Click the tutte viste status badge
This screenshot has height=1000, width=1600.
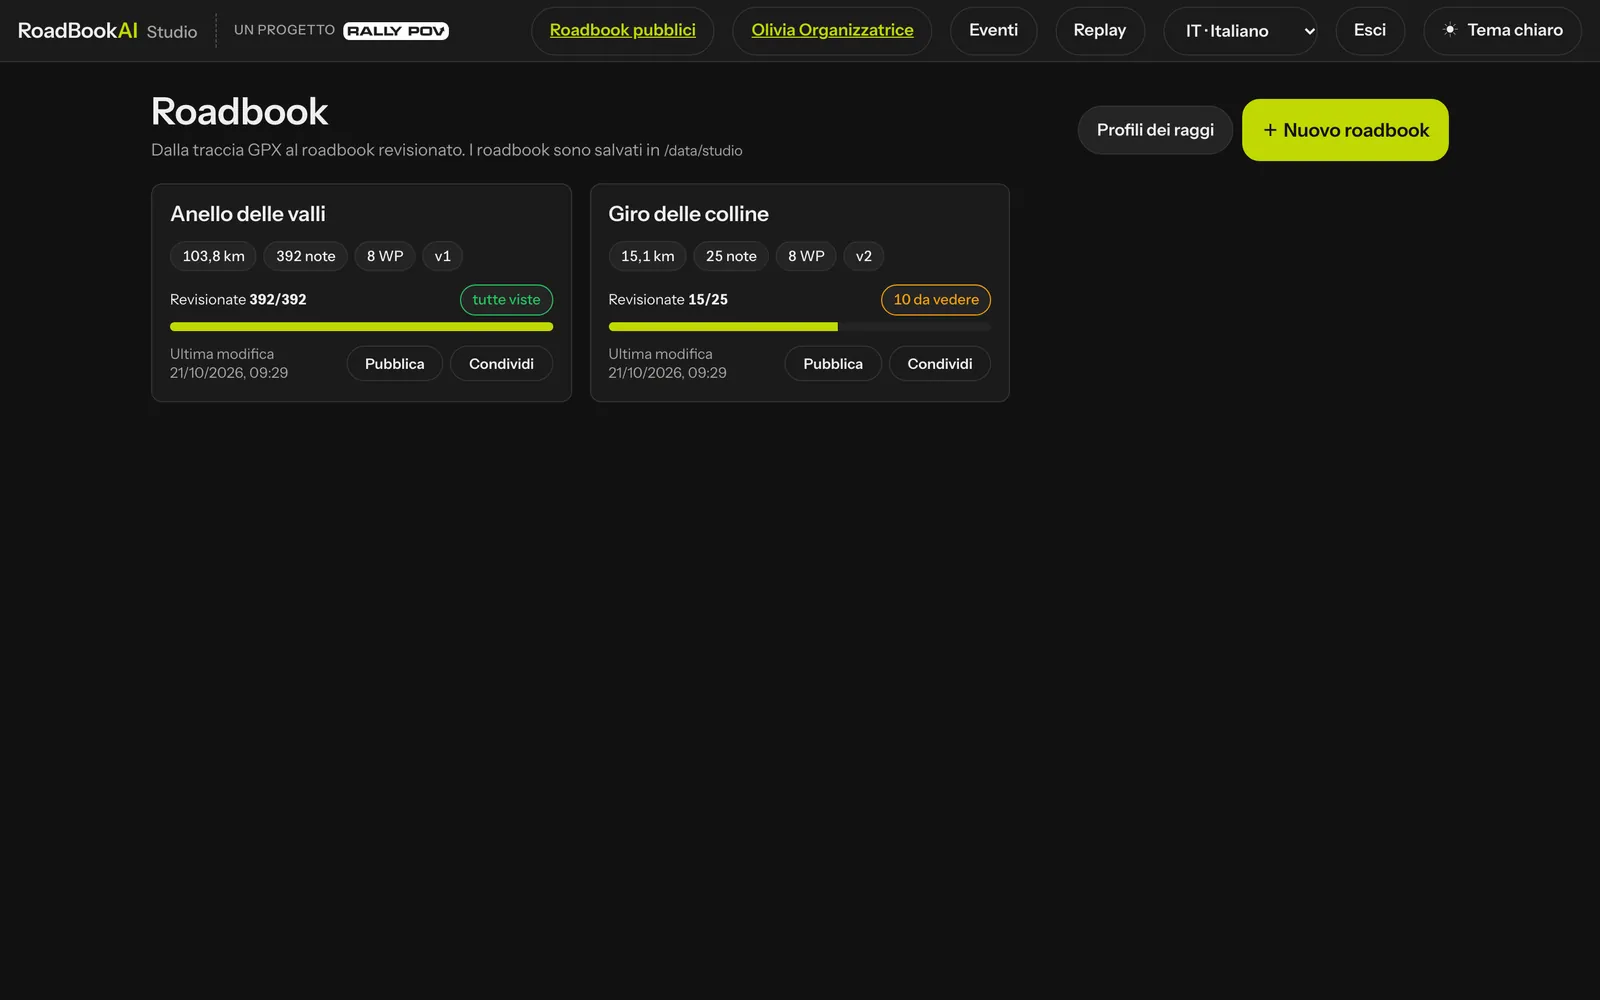point(506,300)
